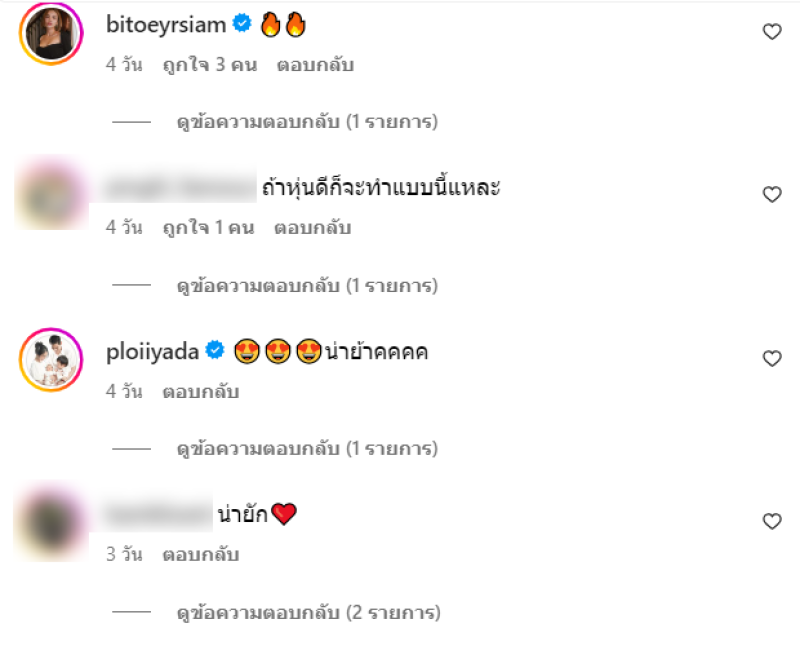800x659 pixels.
Task: Reply to the น่ายัก comment via ตอบกลับ
Action: click(201, 555)
